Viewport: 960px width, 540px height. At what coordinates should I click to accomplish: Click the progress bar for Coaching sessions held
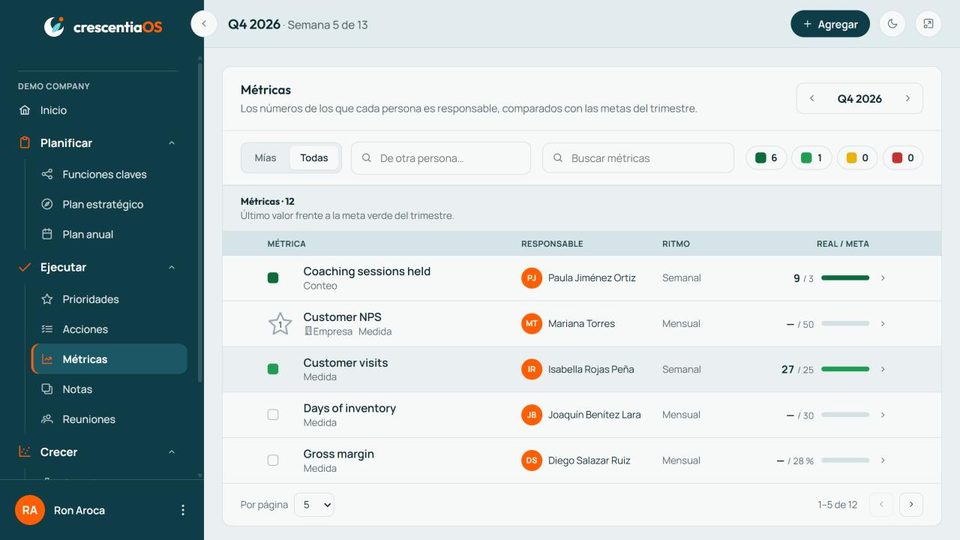tap(845, 278)
